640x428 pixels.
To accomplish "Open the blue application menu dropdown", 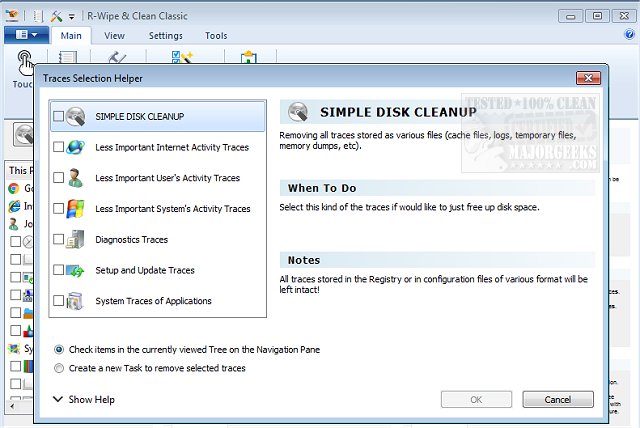I will (x=27, y=35).
